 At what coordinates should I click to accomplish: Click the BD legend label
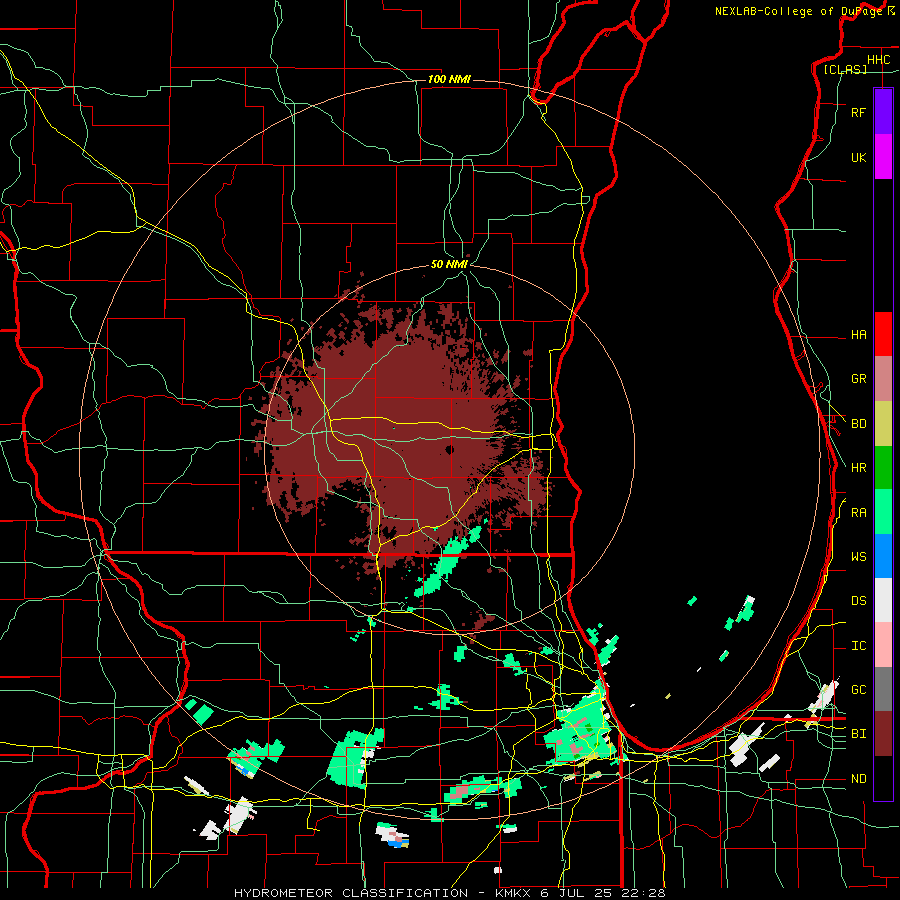858,424
